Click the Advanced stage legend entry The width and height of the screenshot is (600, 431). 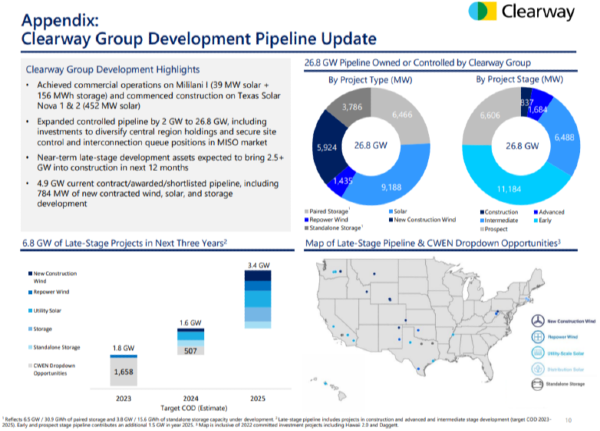coord(549,212)
